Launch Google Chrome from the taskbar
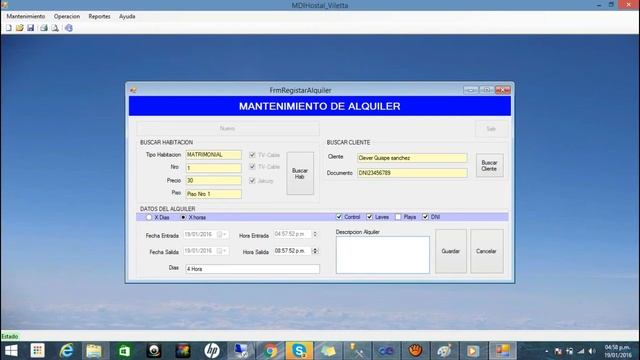 coord(270,351)
